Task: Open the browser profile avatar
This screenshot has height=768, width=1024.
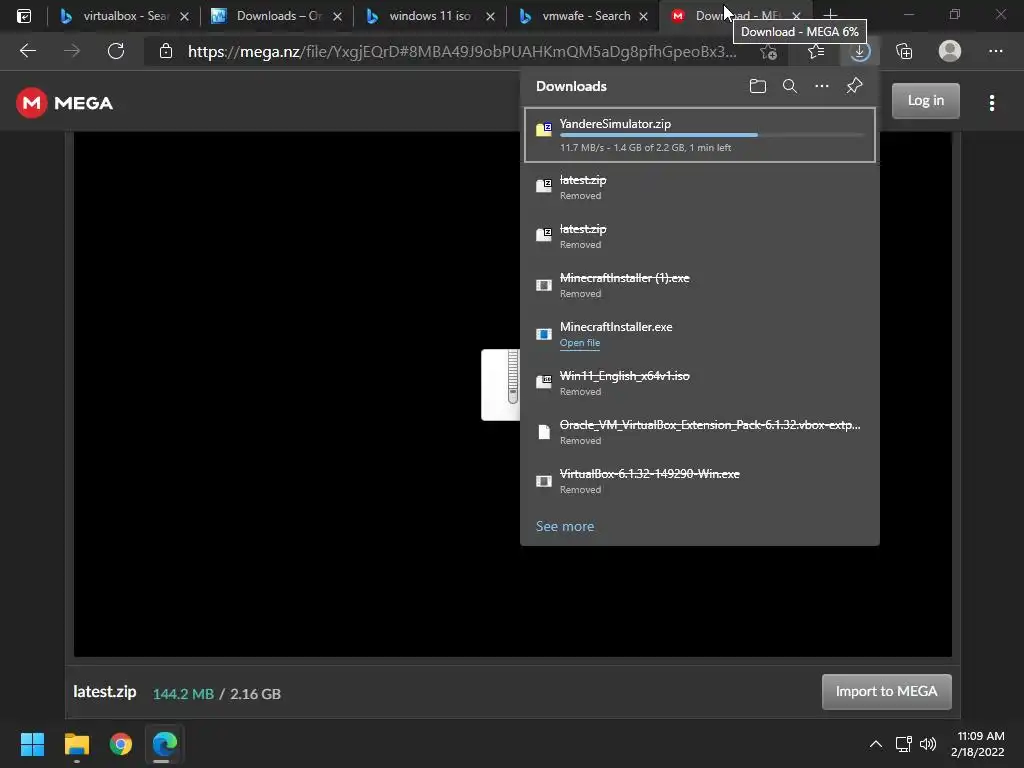Action: coord(950,51)
